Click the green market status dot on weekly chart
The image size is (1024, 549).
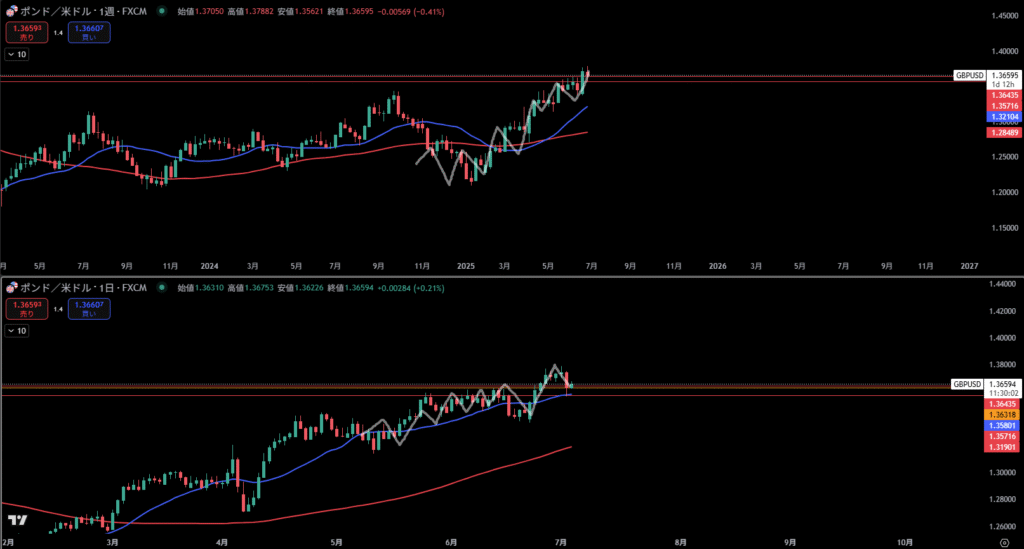pyautogui.click(x=162, y=11)
